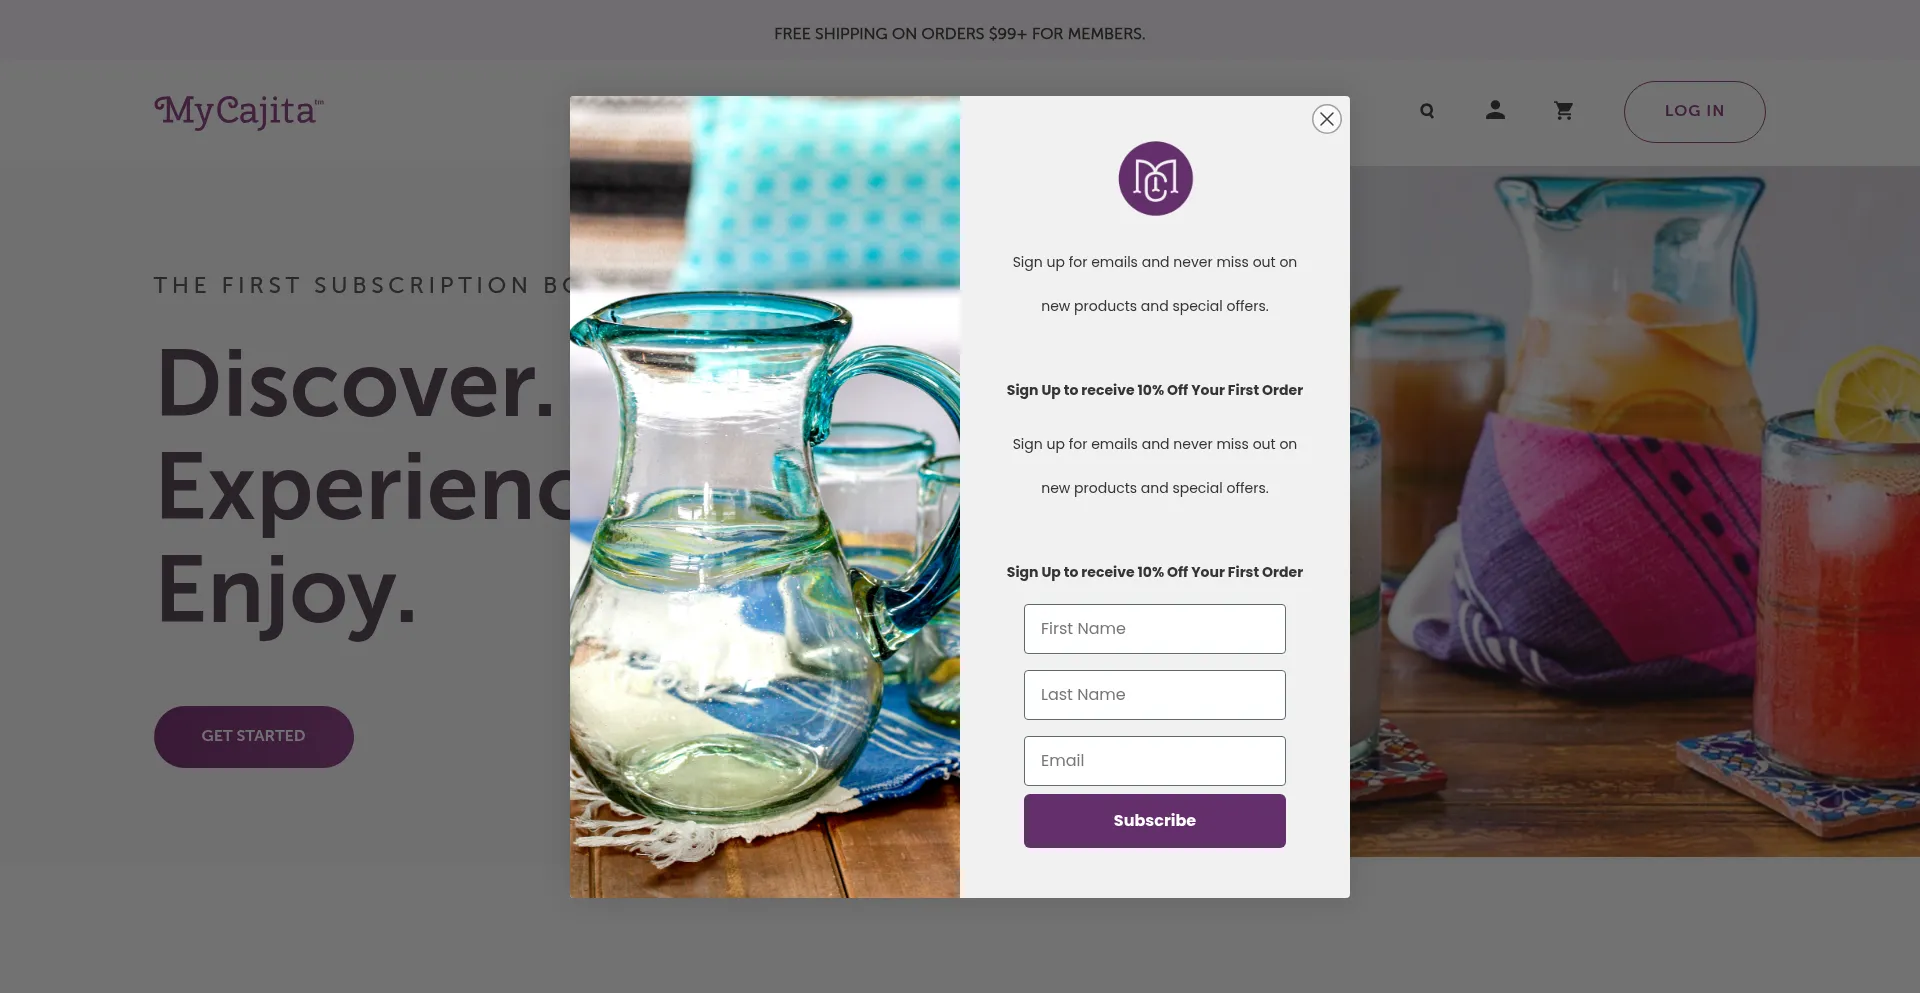
Task: Click the glass pitcher image in popup
Action: tap(765, 497)
